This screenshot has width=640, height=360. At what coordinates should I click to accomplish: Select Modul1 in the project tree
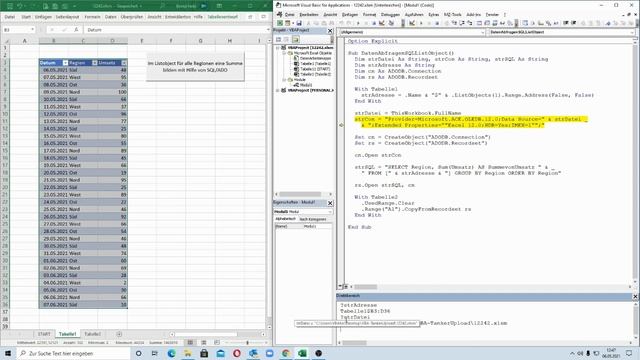coord(305,85)
